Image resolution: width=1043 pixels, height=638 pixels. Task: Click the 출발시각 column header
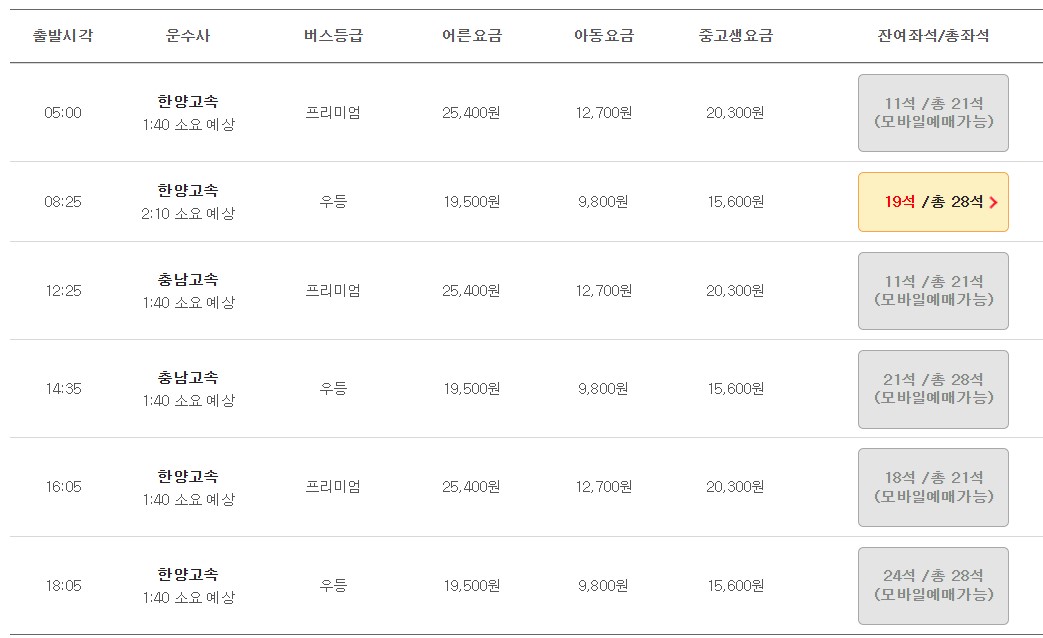tap(61, 33)
